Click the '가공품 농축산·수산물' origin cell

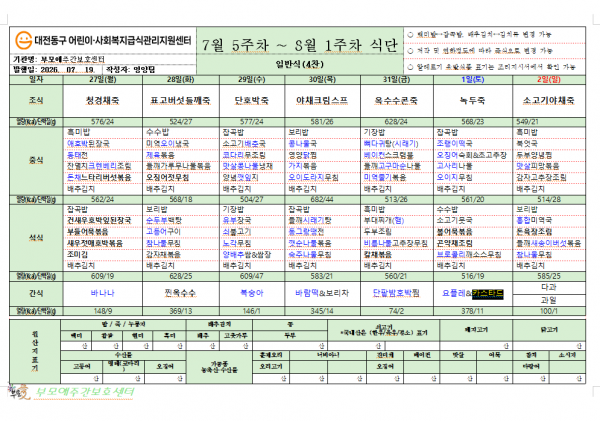coord(220,367)
